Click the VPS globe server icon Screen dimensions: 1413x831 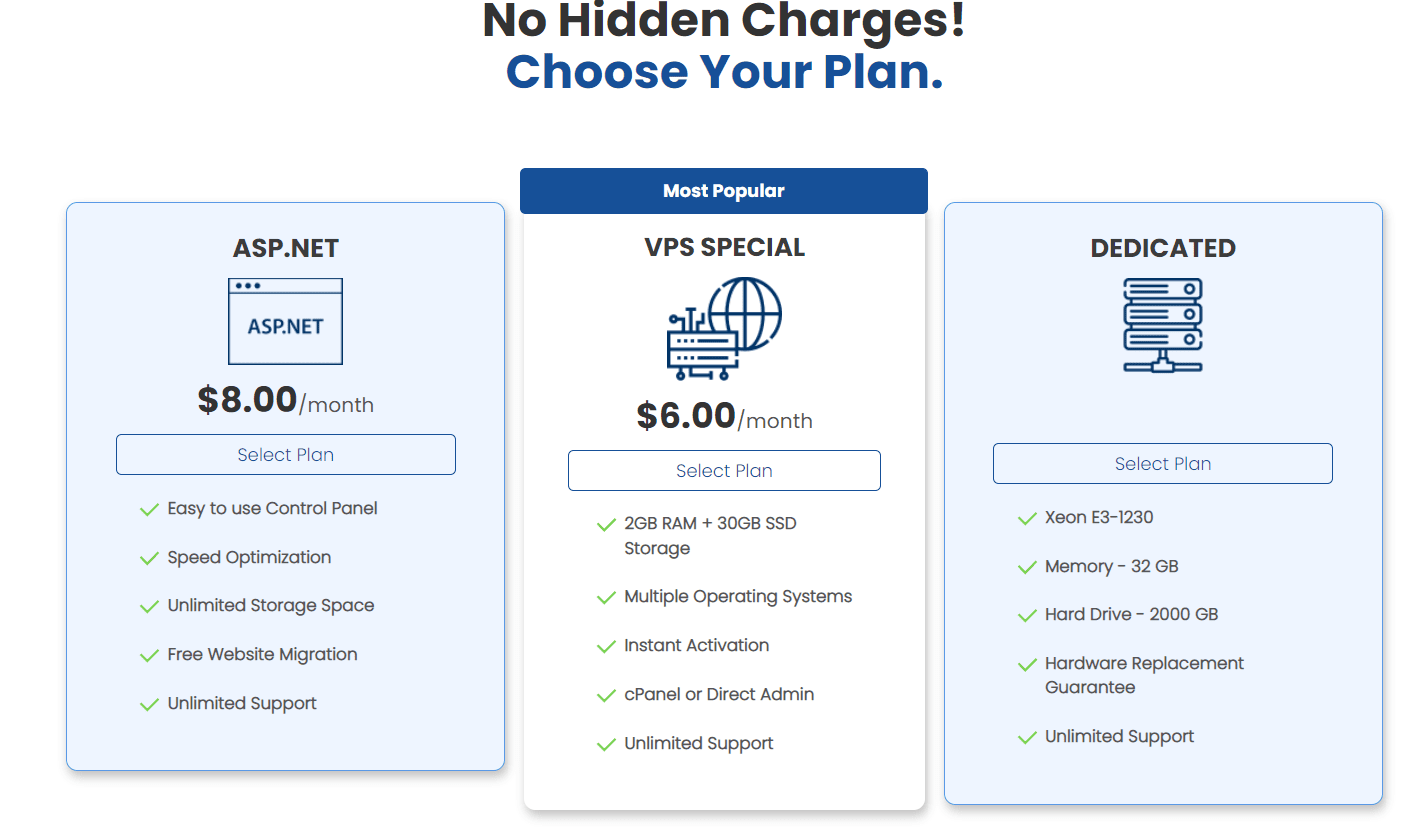tap(724, 329)
